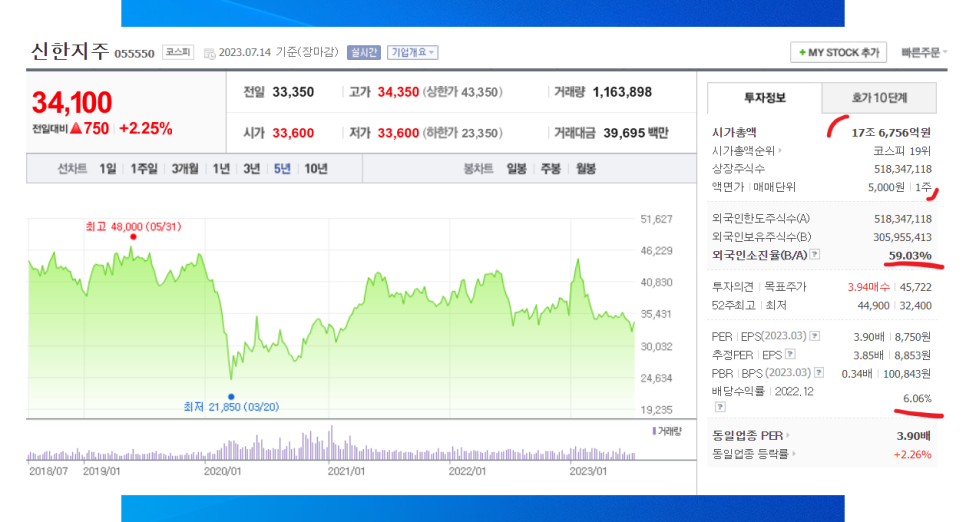Open the 동일업종 등락률 link

[750, 454]
